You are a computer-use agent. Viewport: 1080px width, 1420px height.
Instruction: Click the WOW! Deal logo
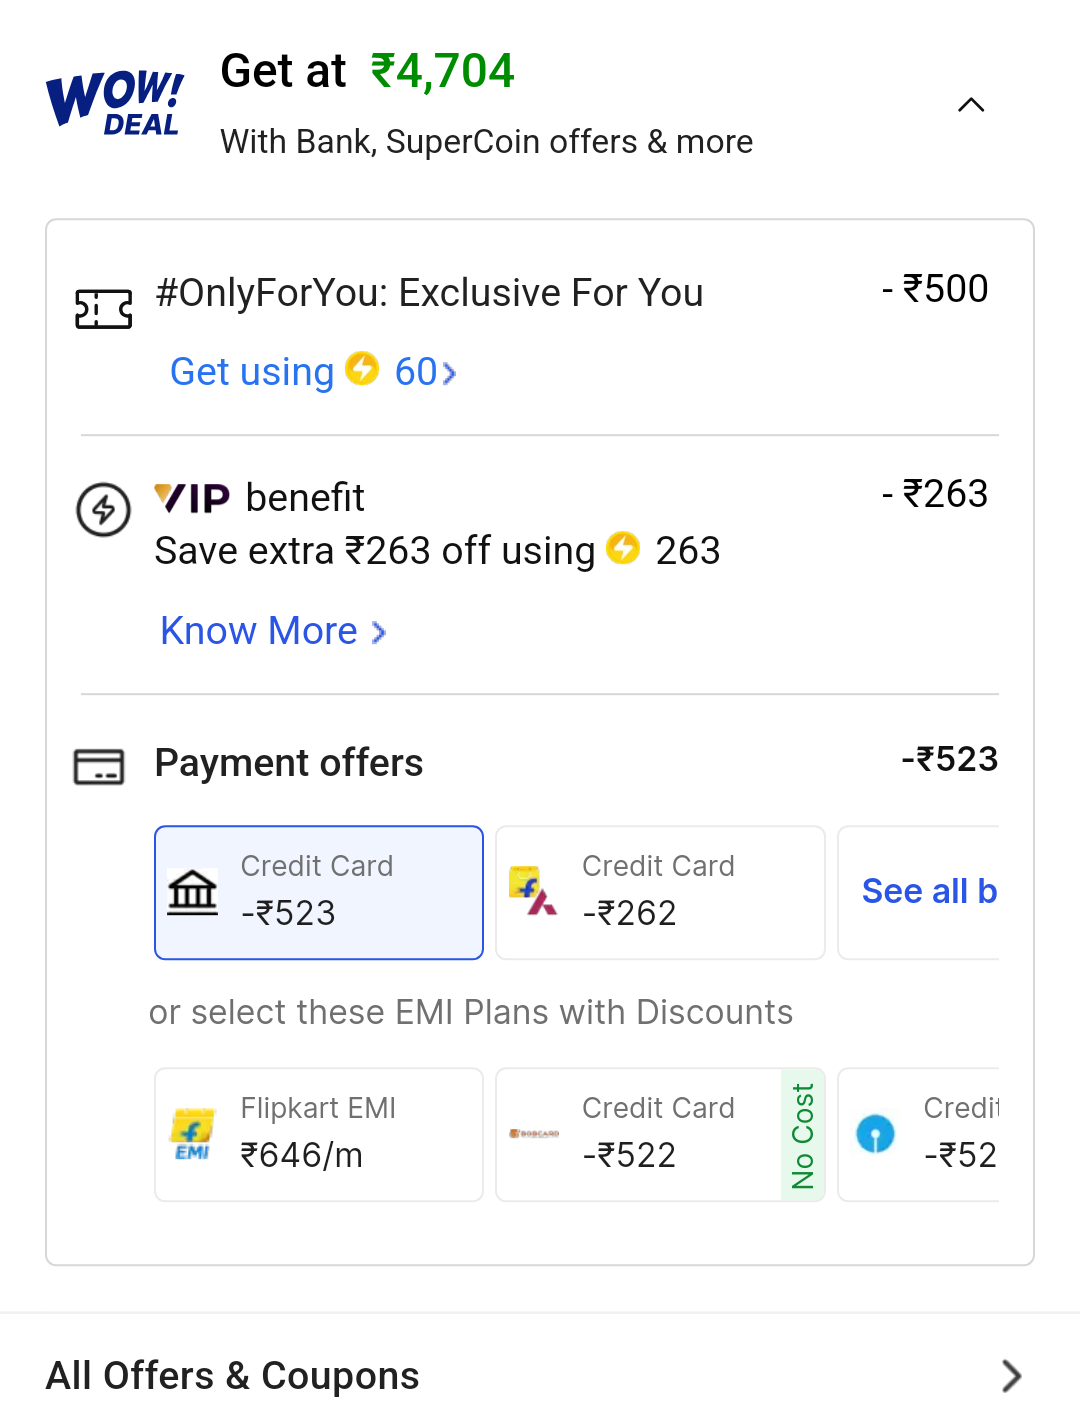point(115,104)
